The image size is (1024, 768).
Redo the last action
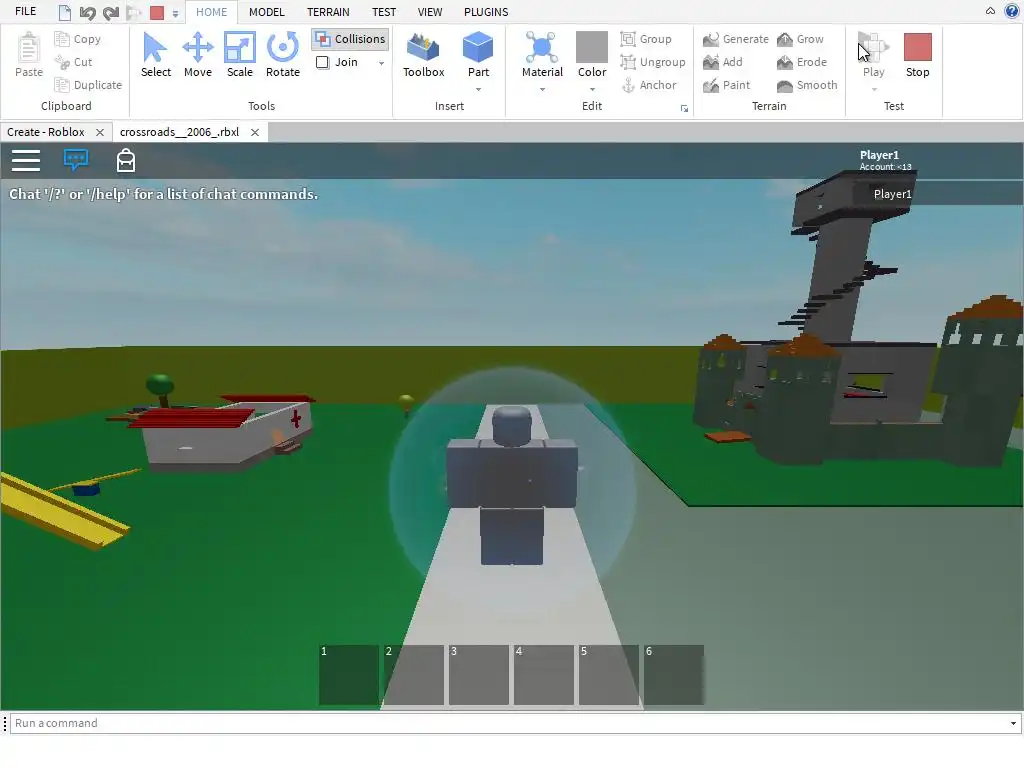(x=111, y=12)
